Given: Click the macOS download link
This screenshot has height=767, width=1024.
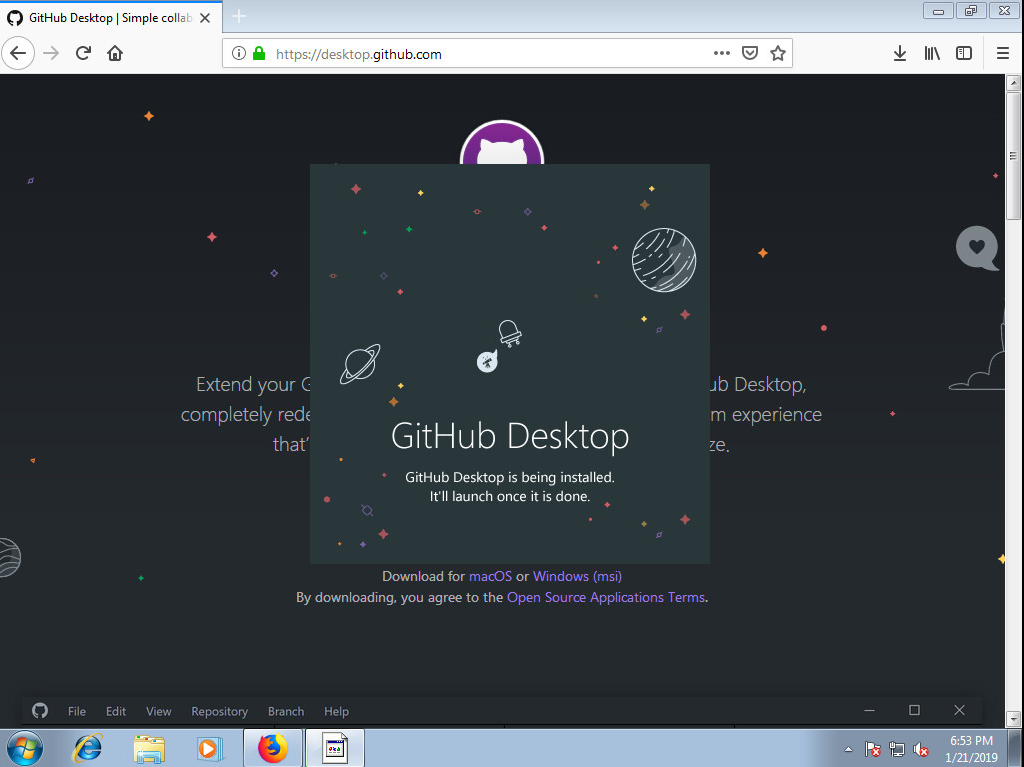Looking at the screenshot, I should [490, 576].
